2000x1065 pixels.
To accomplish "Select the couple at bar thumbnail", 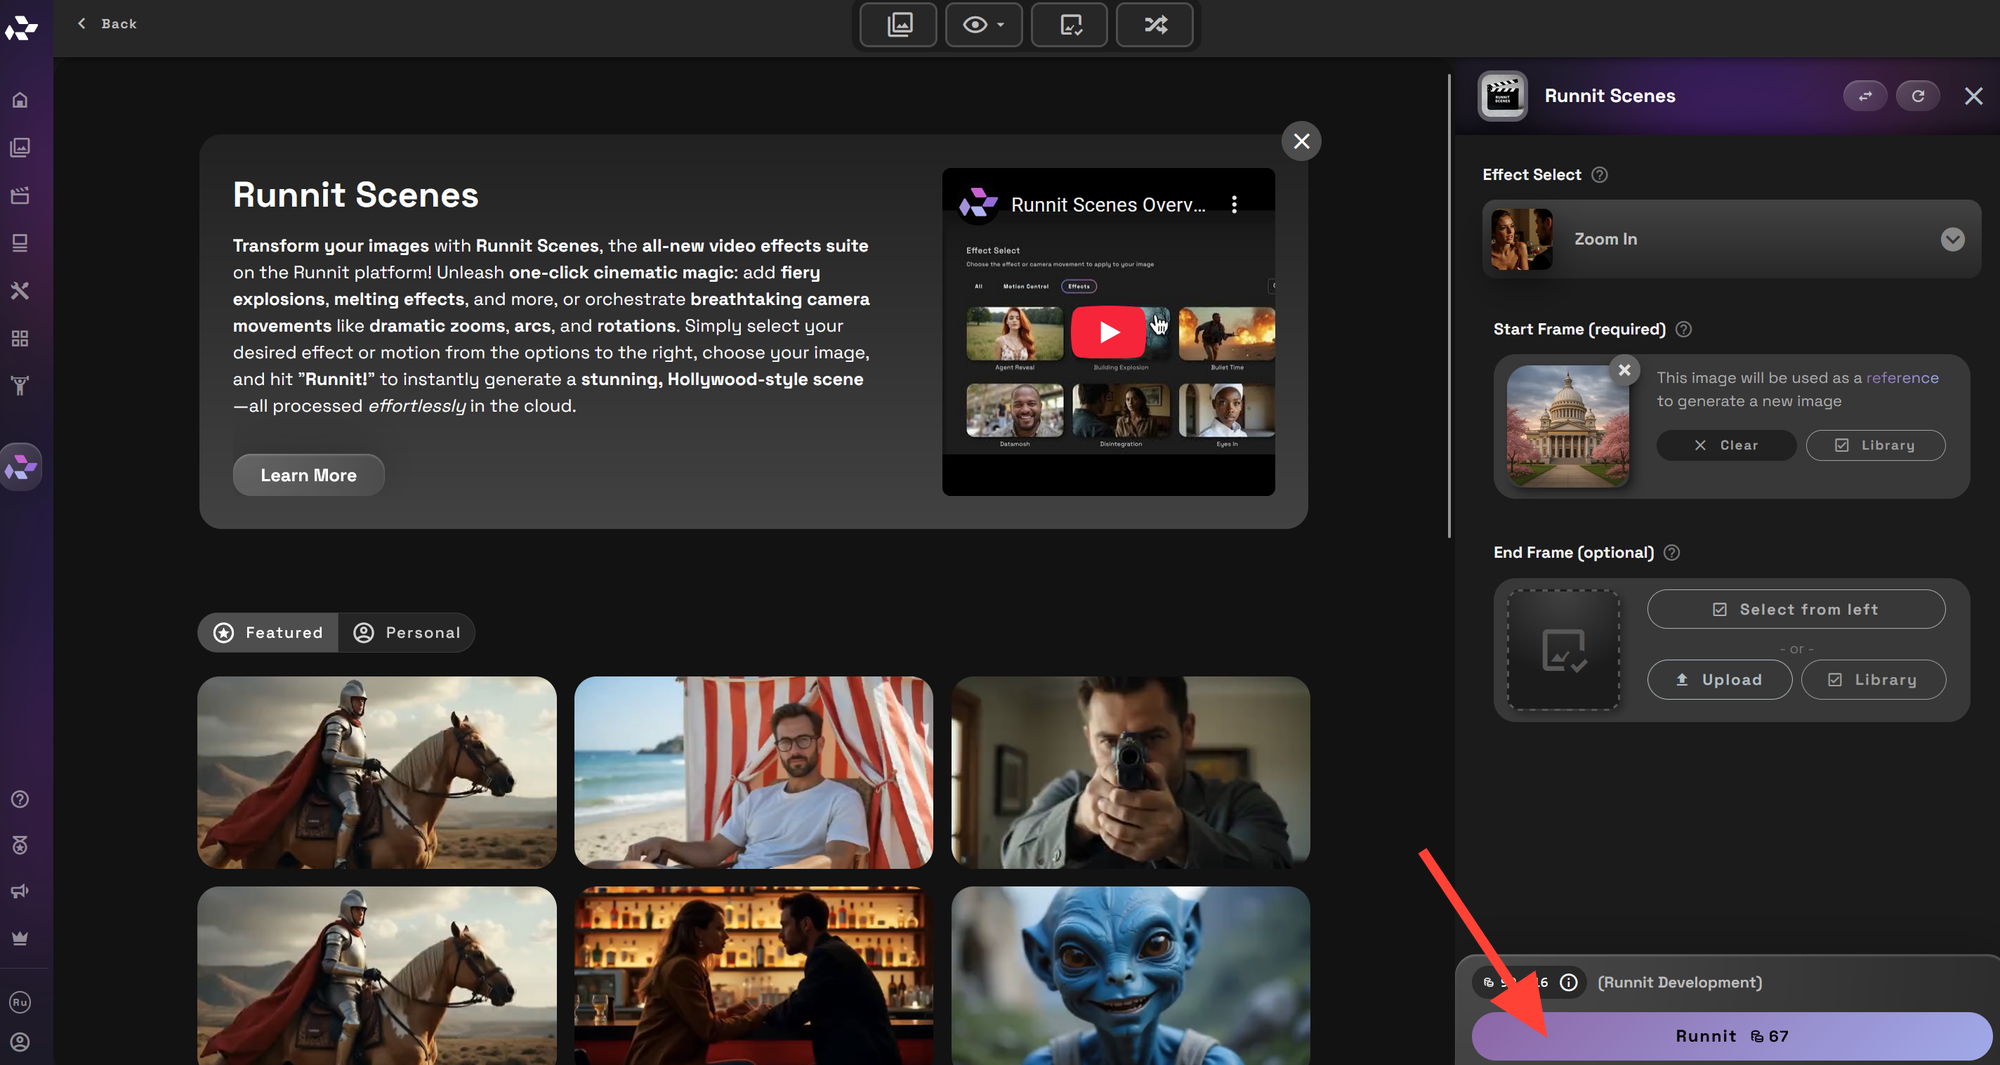I will pyautogui.click(x=753, y=976).
